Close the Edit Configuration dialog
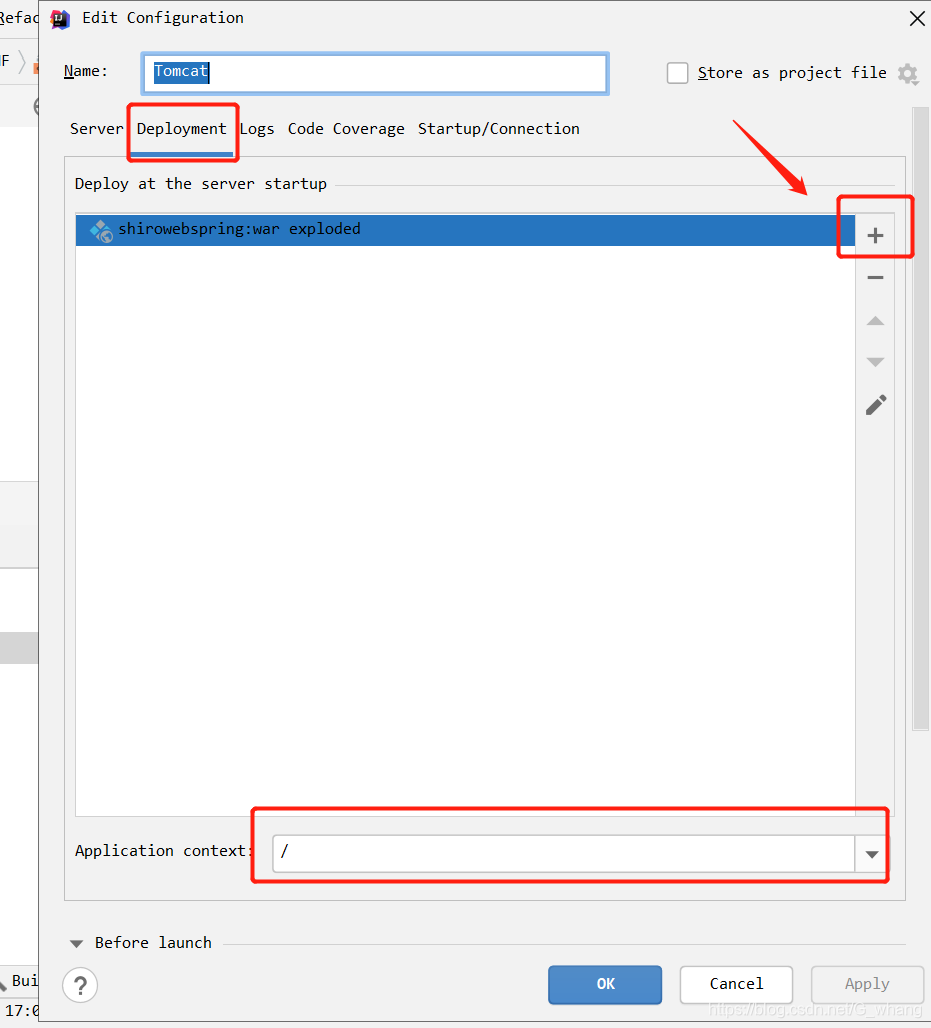Image resolution: width=931 pixels, height=1028 pixels. click(x=917, y=18)
